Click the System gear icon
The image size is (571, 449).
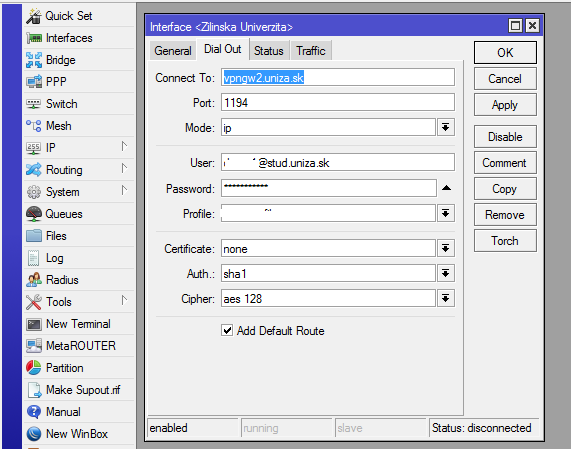tap(34, 192)
